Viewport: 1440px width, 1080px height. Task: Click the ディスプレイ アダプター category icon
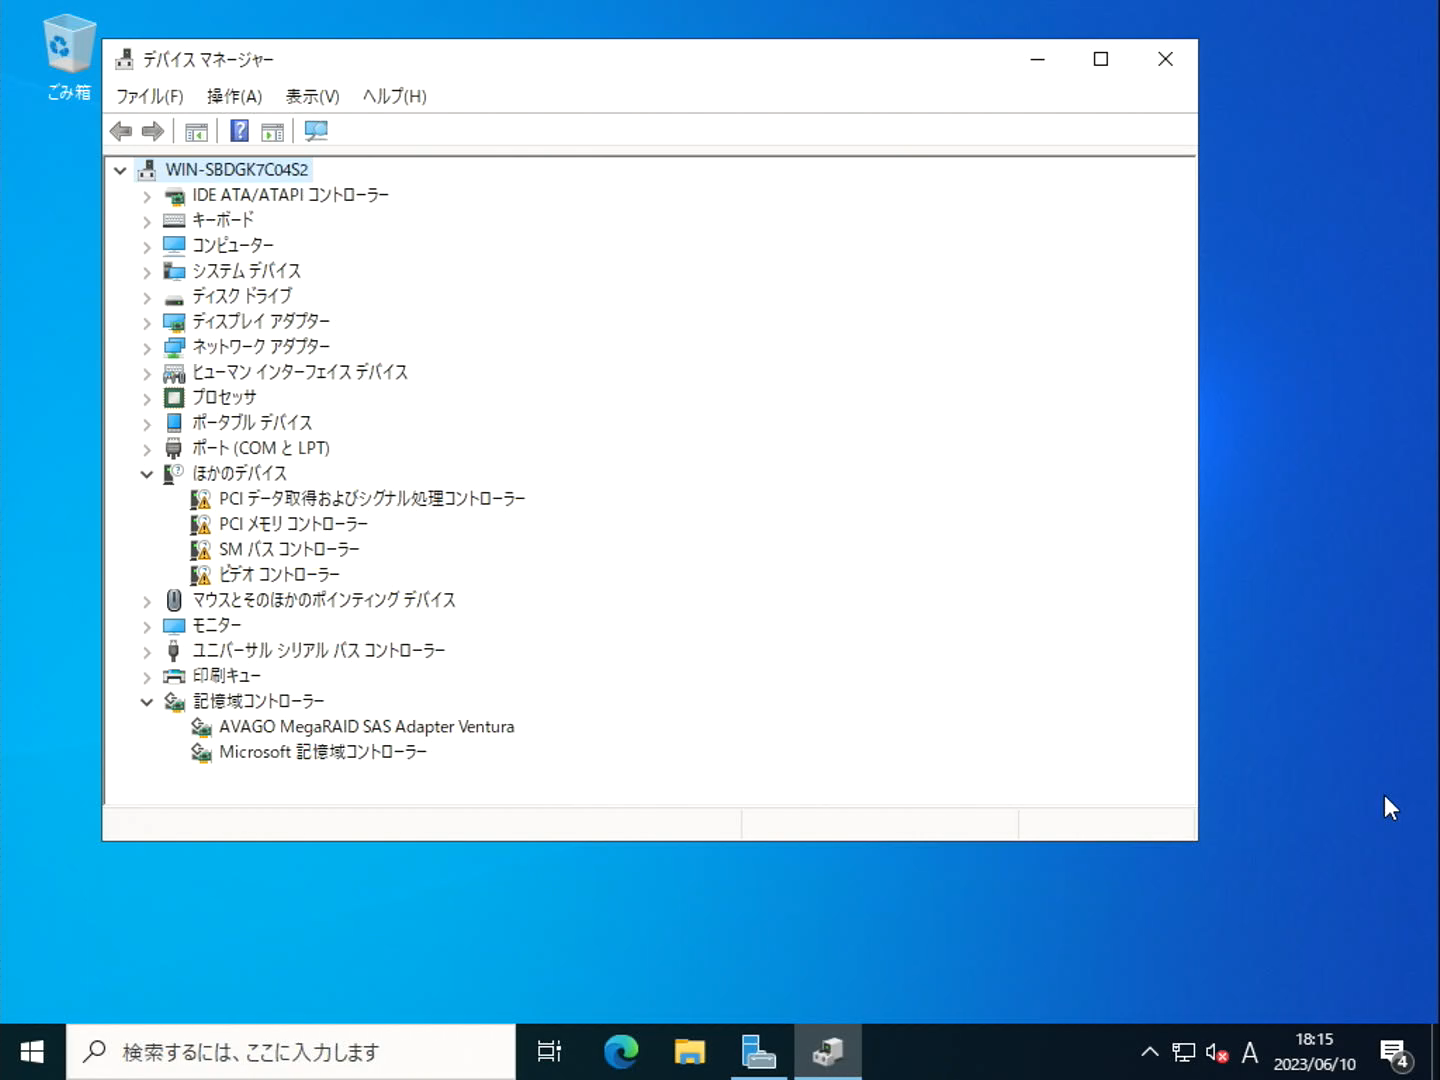click(x=174, y=322)
